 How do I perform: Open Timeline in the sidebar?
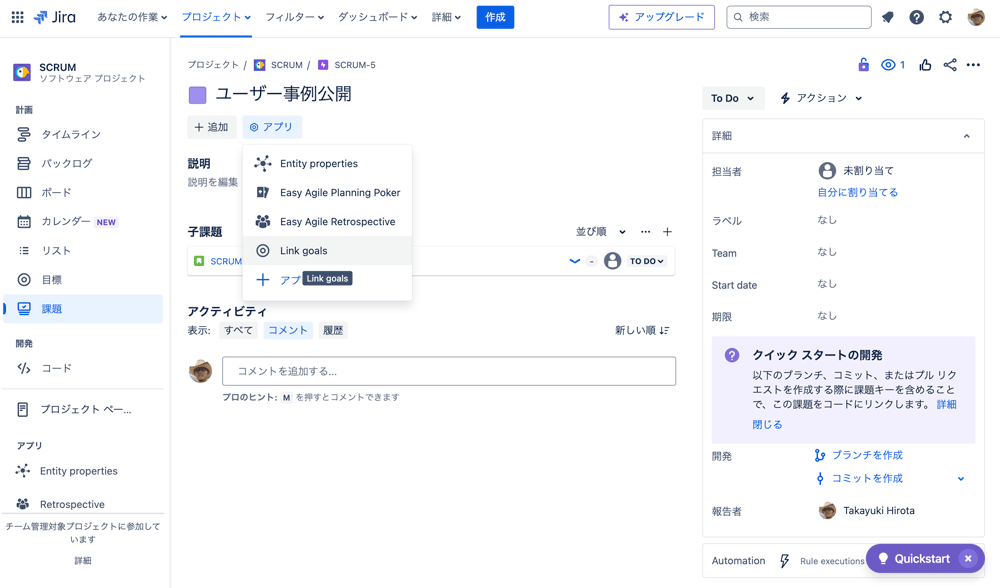(83, 135)
